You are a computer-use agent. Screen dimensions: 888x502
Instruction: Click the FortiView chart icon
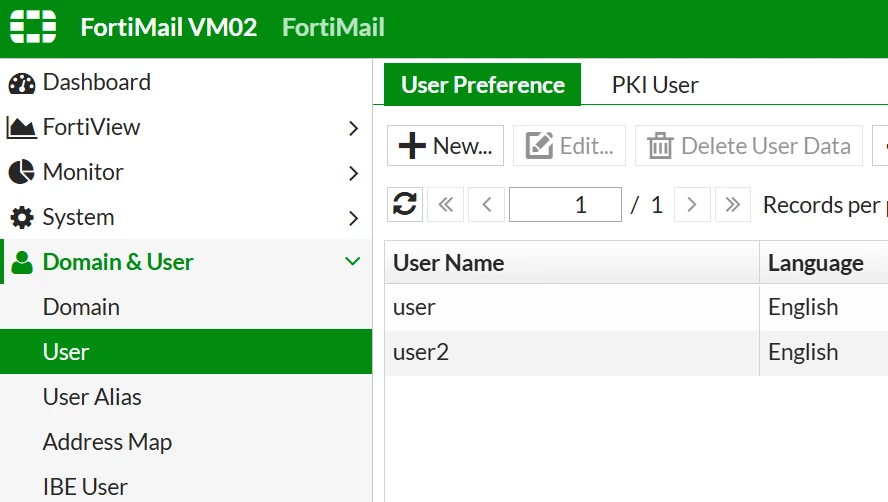pyautogui.click(x=21, y=127)
